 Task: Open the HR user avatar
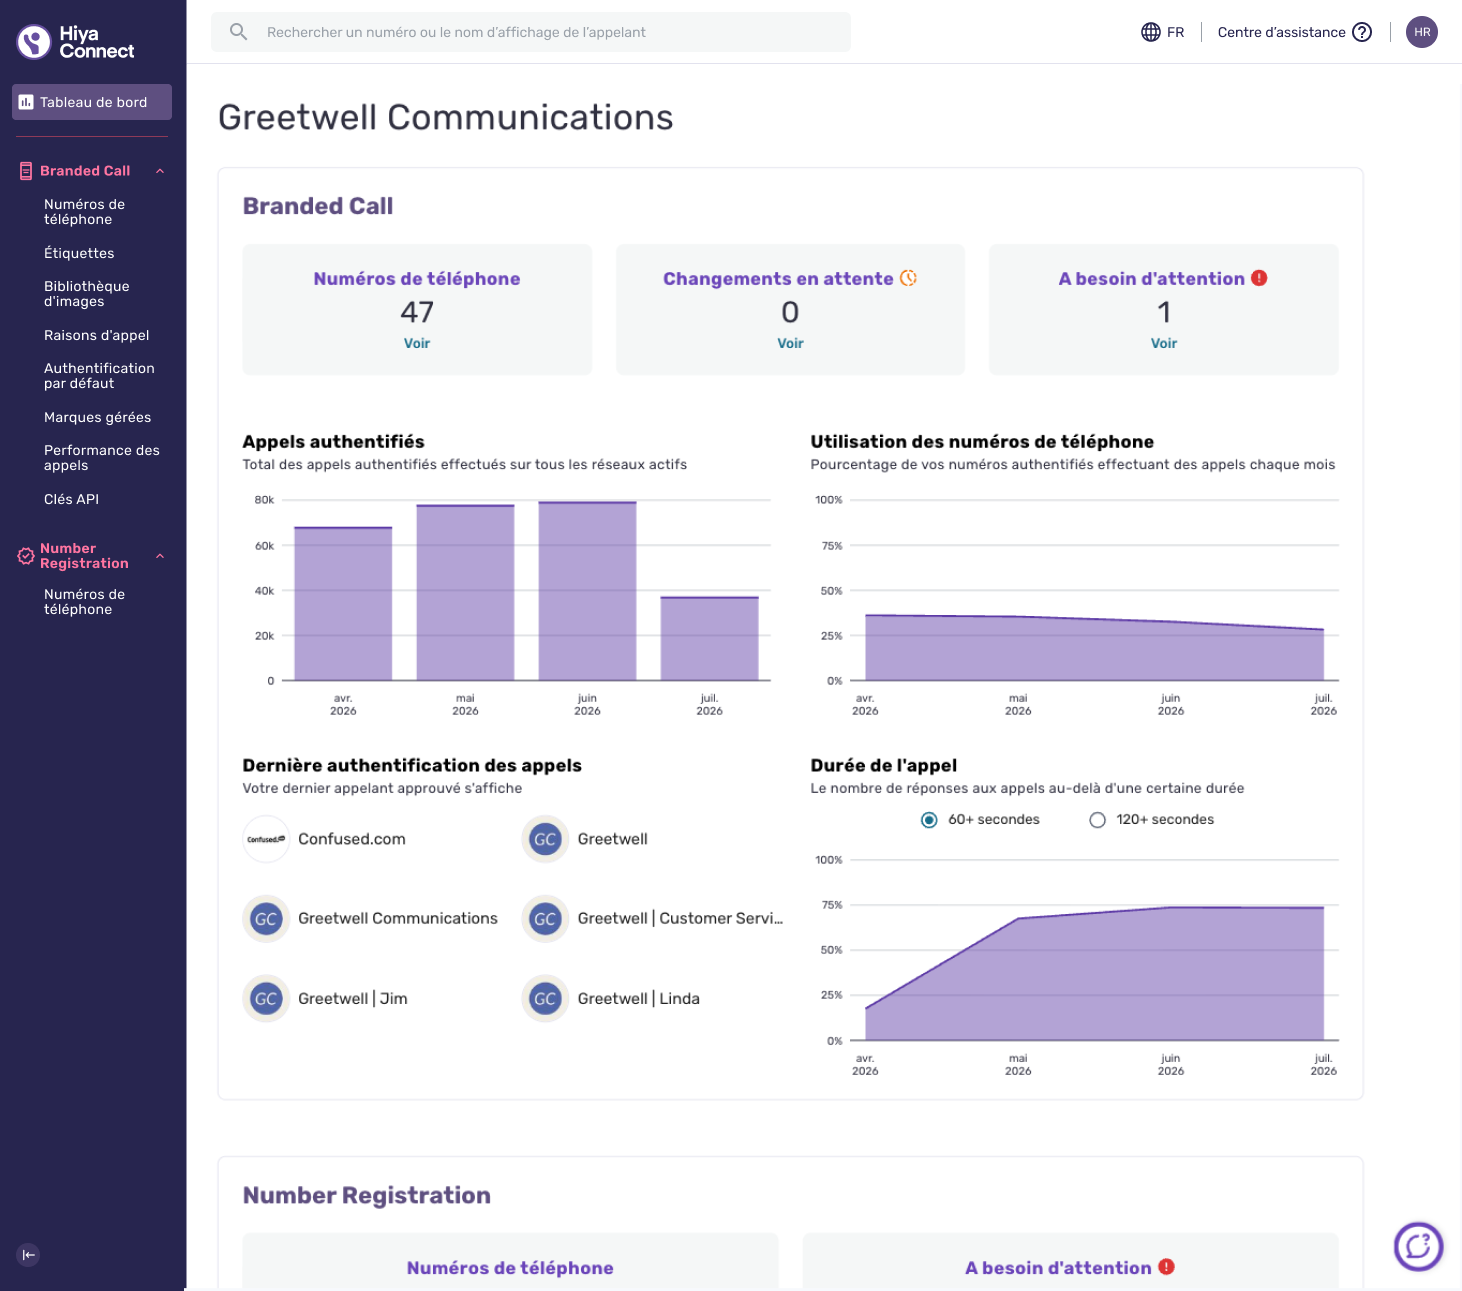click(1422, 32)
